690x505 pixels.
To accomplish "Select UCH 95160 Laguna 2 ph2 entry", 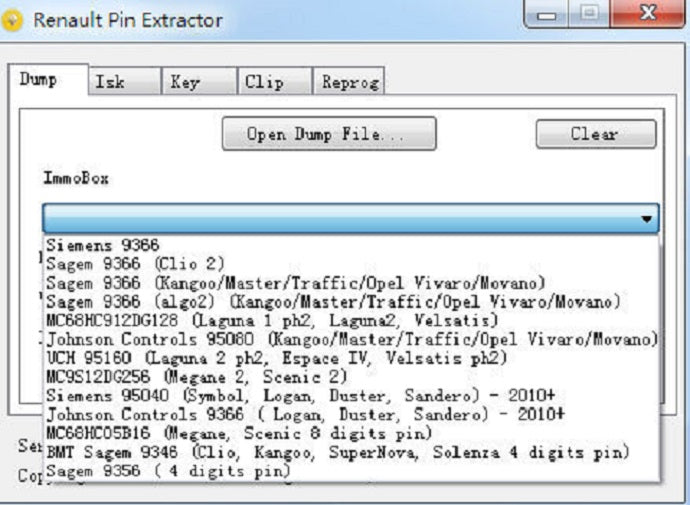I will pos(277,358).
